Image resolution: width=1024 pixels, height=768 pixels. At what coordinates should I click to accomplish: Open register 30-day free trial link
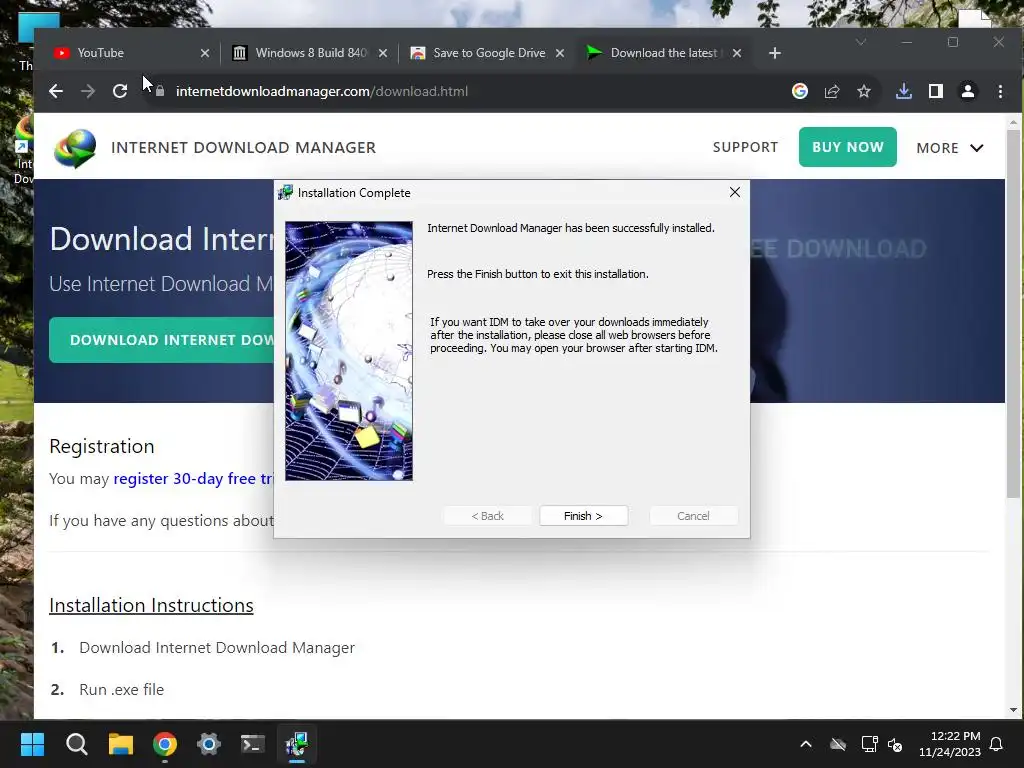pyautogui.click(x=193, y=479)
